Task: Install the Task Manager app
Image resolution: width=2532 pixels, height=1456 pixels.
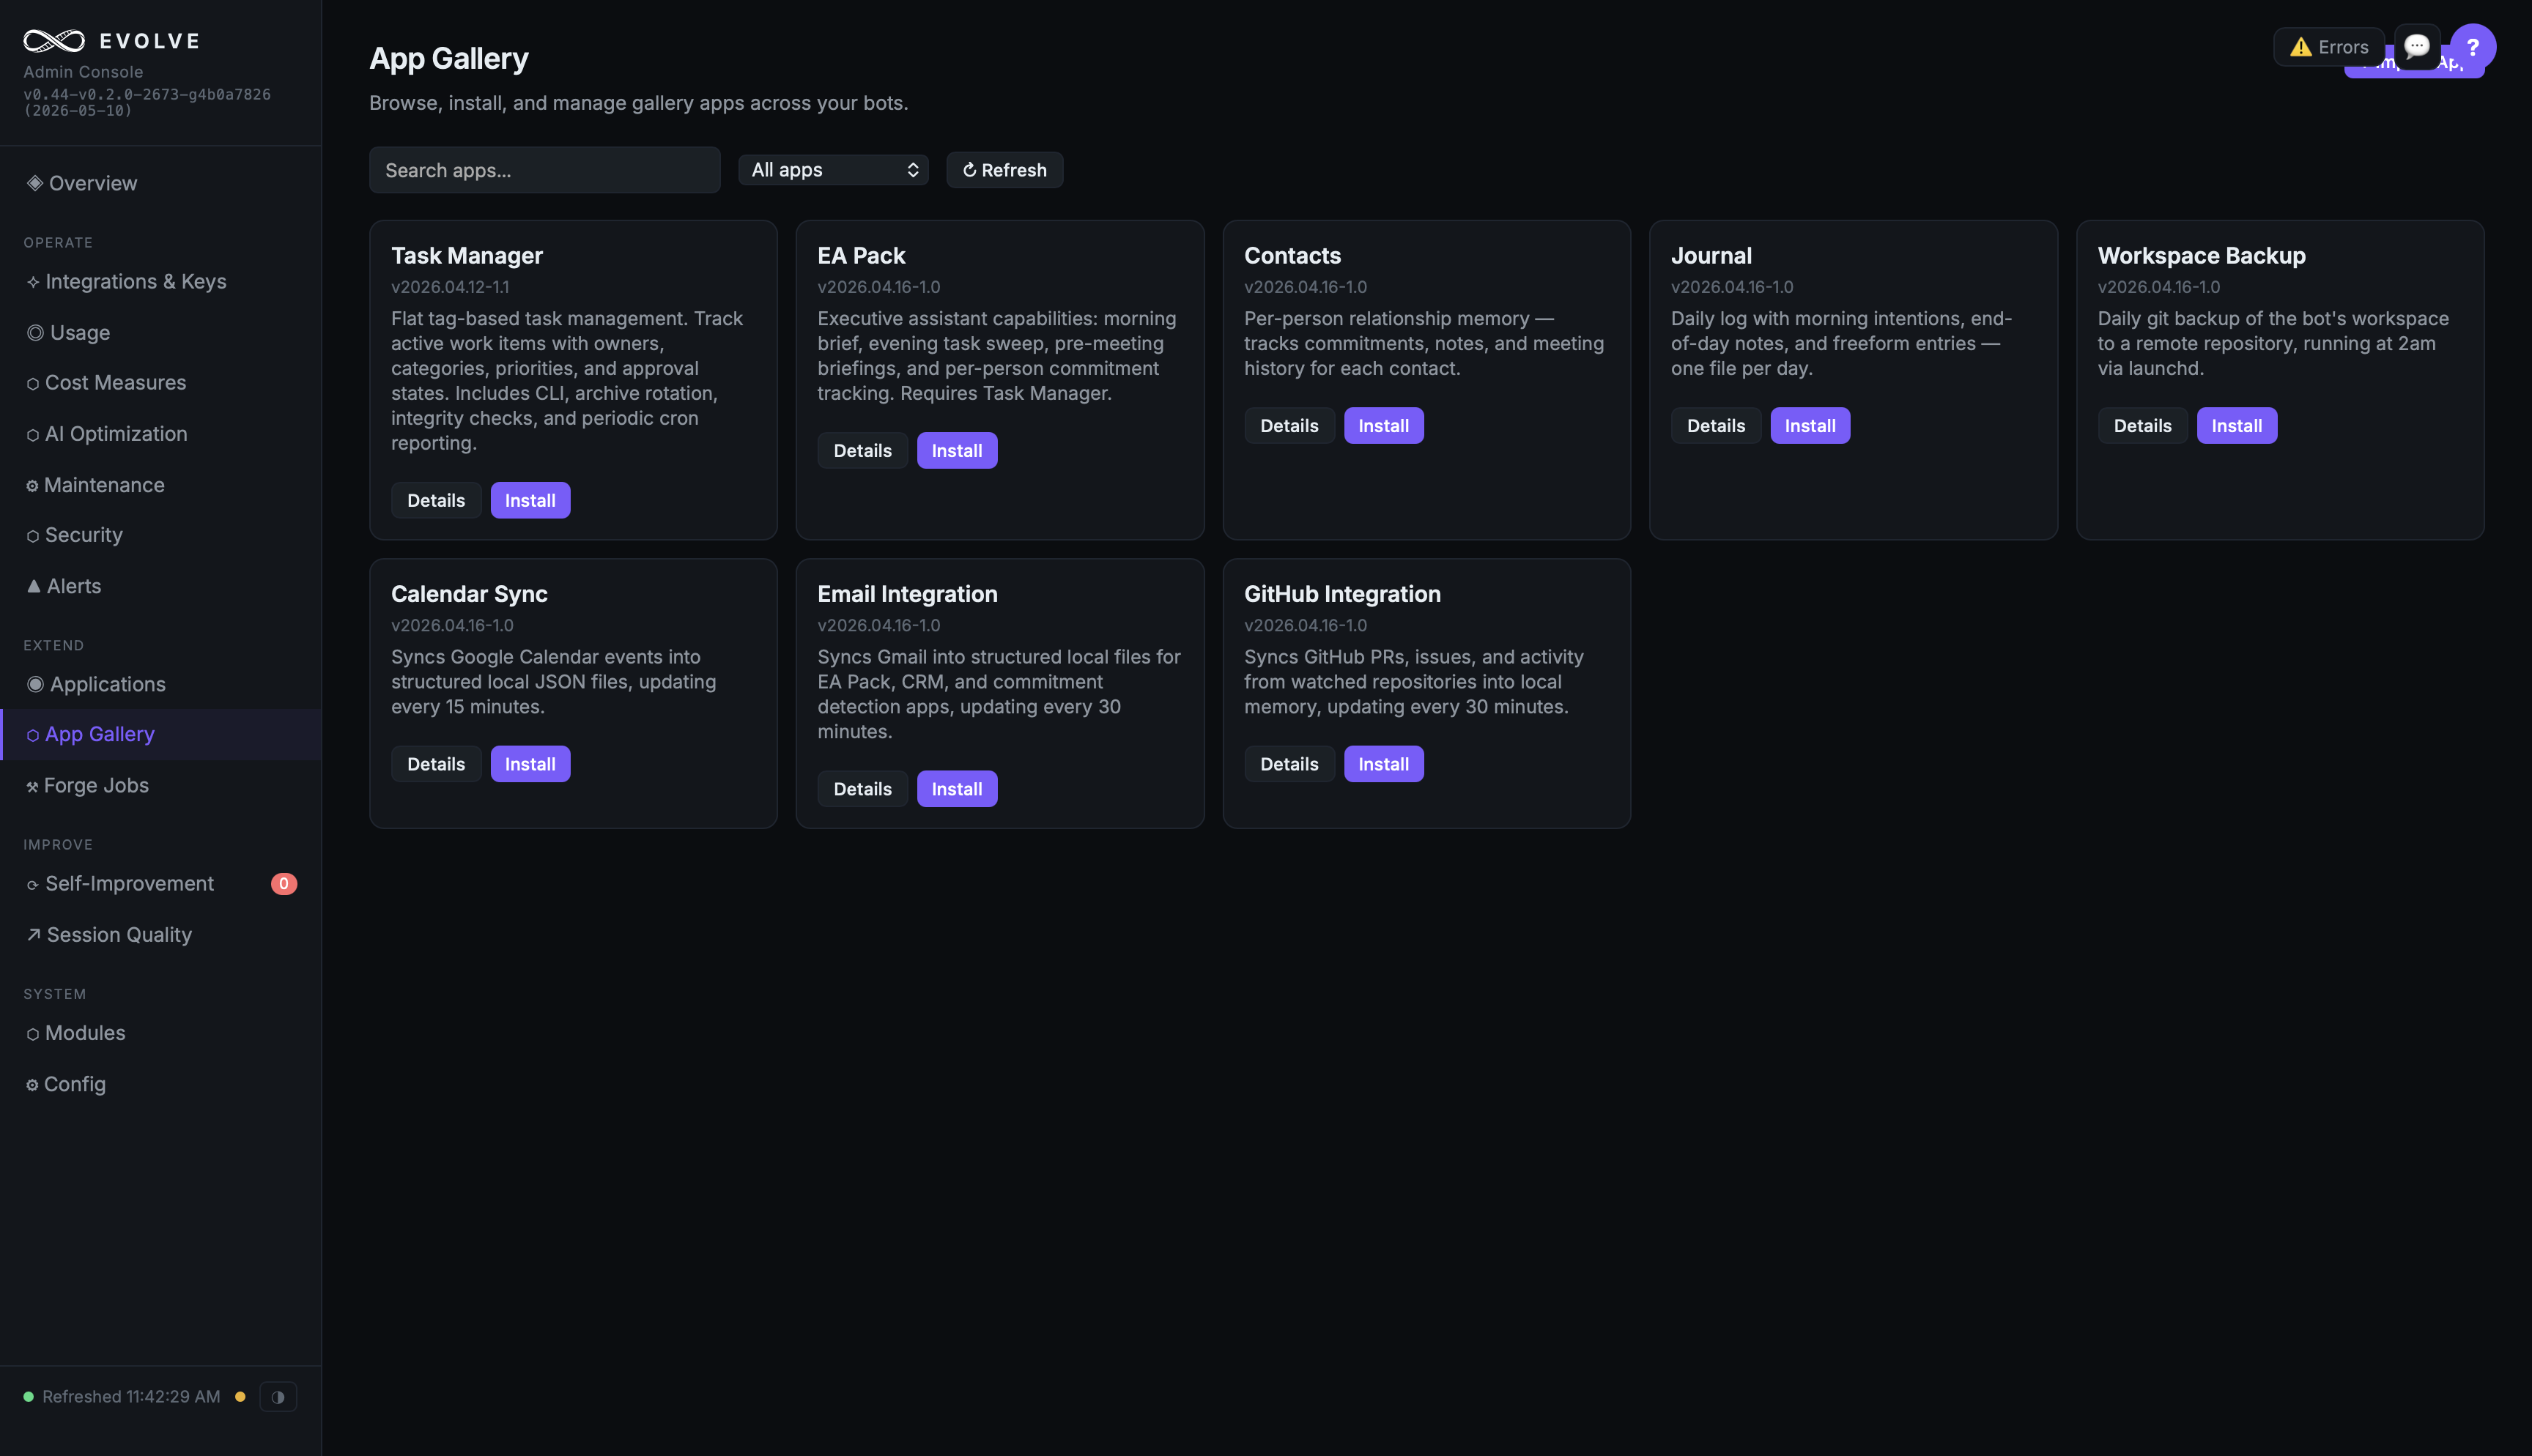Action: (530, 500)
